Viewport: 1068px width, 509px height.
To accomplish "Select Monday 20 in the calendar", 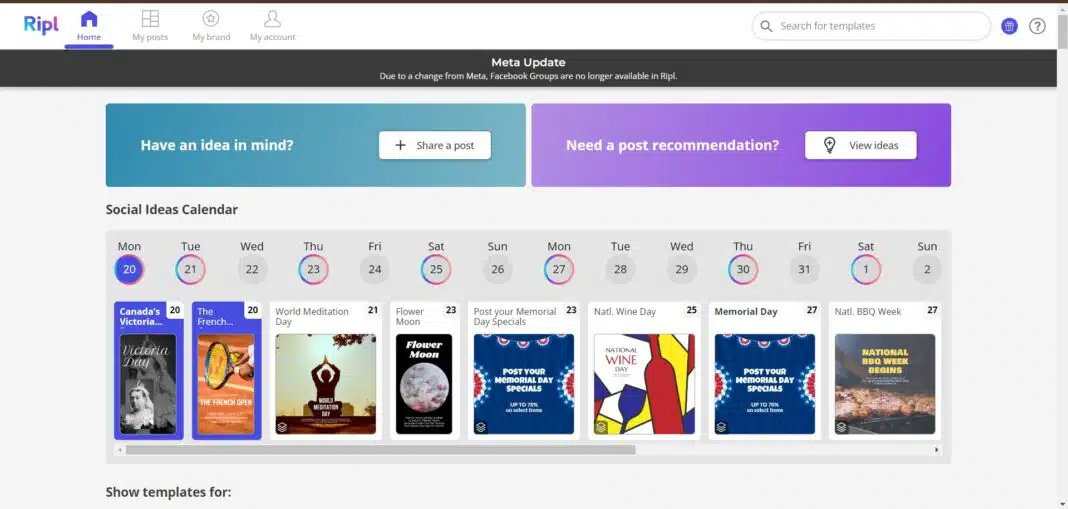I will point(129,269).
